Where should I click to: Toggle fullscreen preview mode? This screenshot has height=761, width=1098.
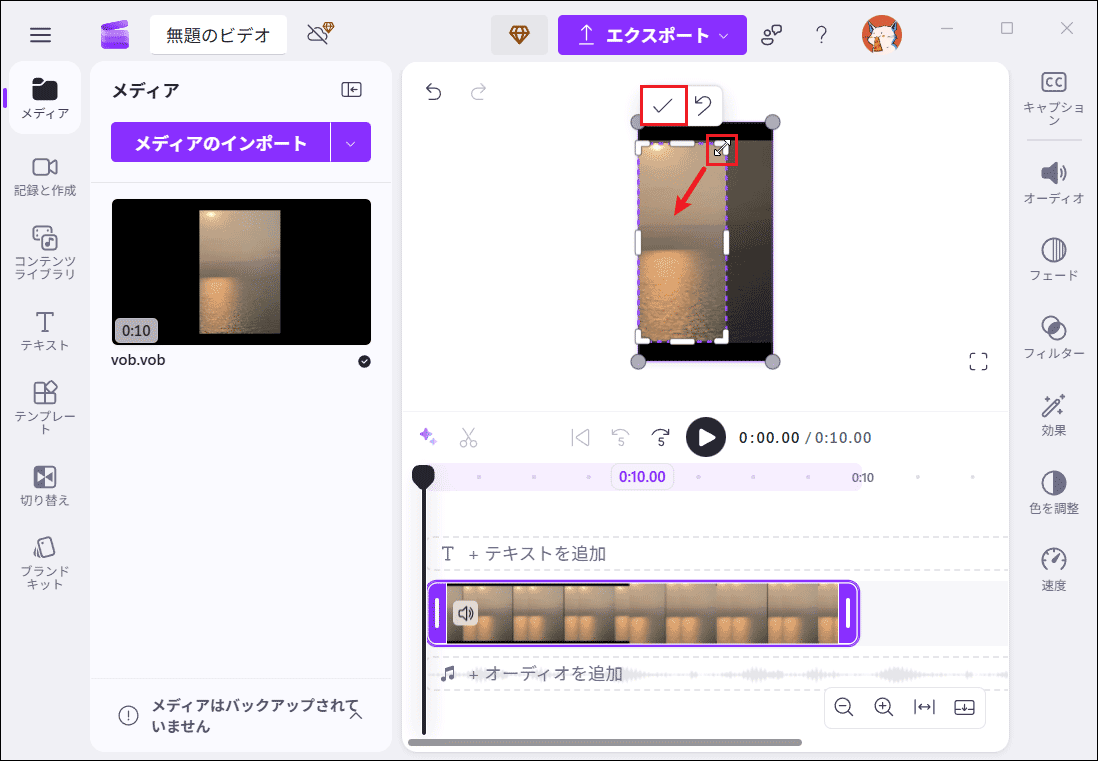point(978,361)
